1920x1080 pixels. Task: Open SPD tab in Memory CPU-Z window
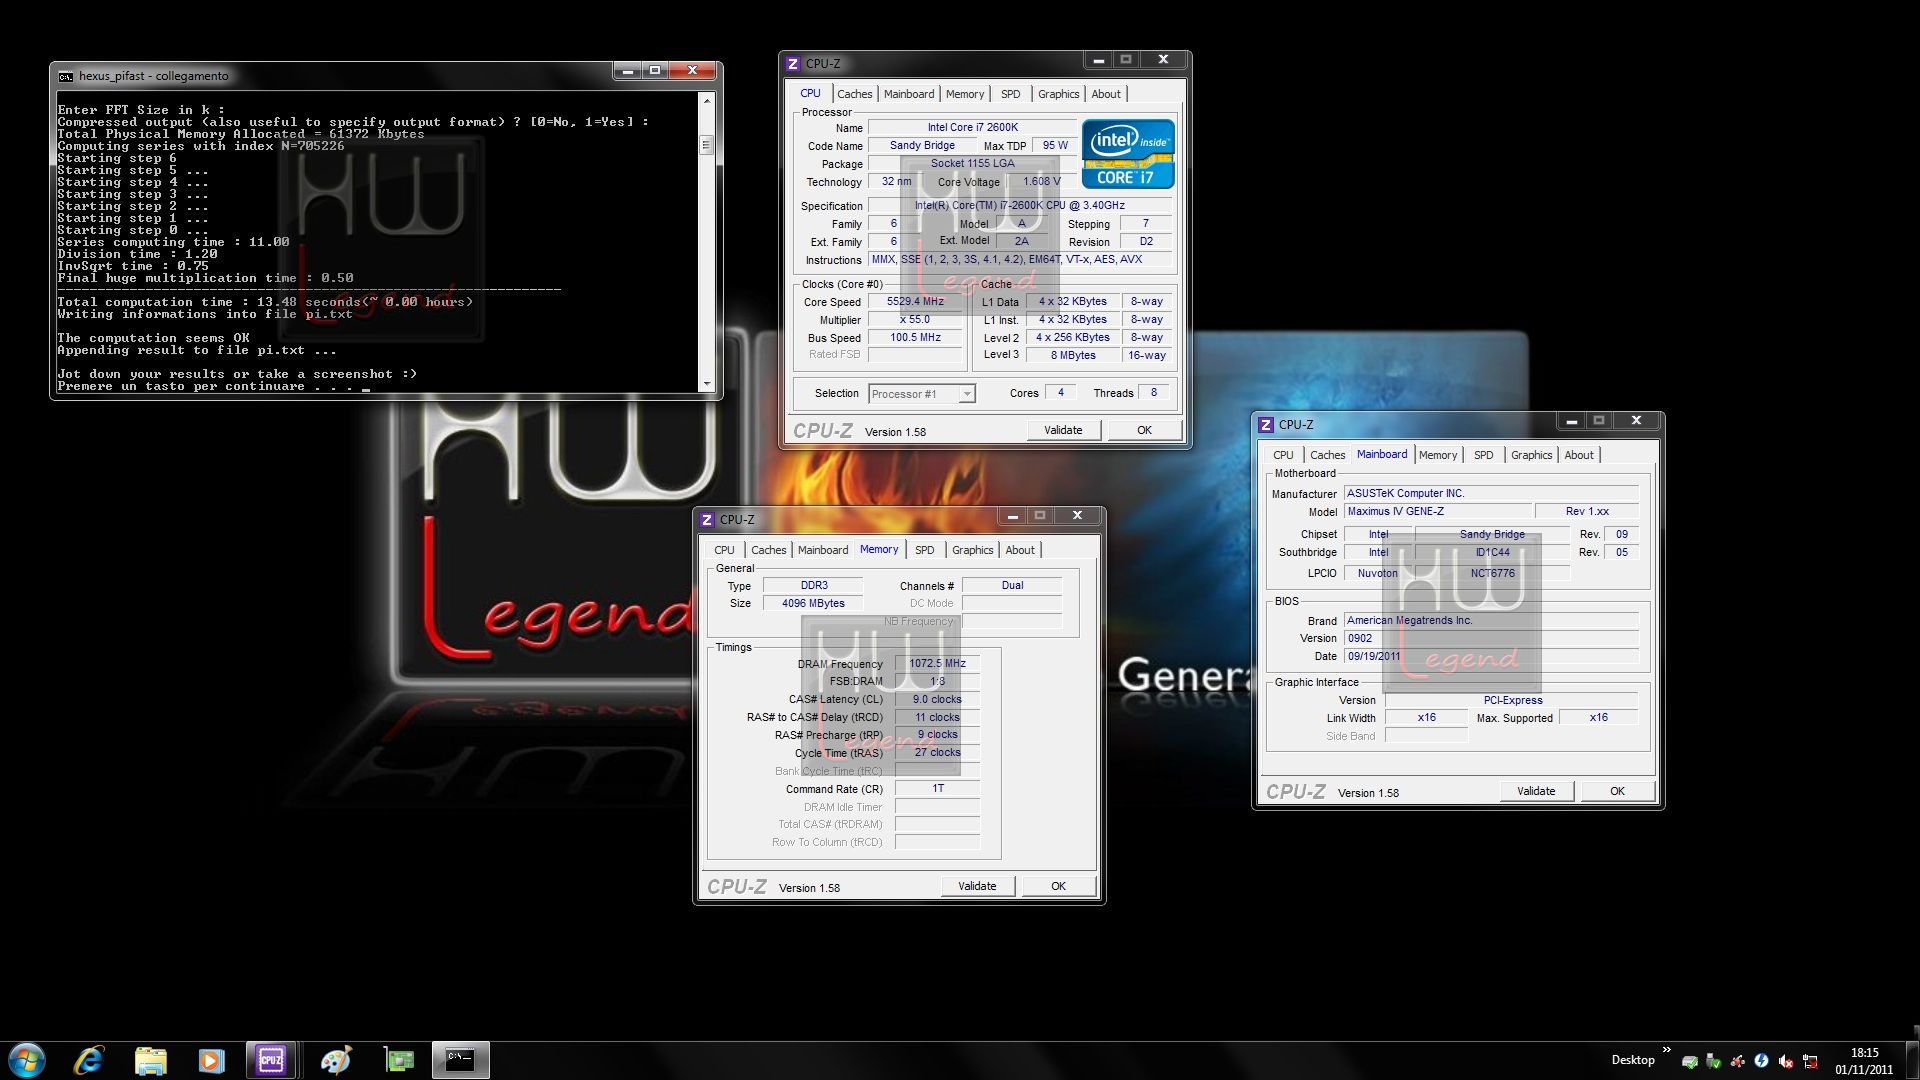[925, 550]
